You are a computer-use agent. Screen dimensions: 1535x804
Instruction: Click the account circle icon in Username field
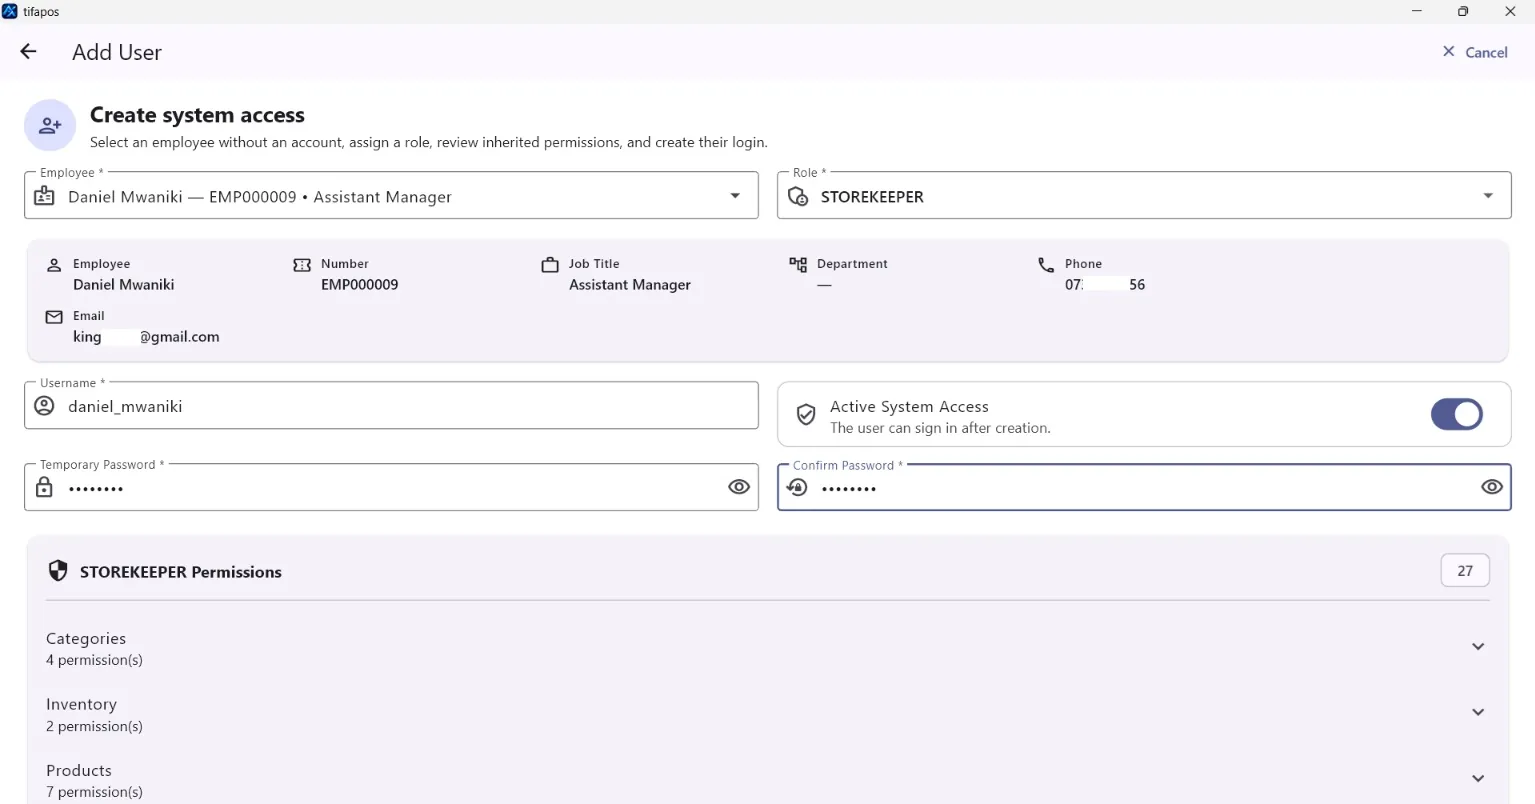point(44,405)
